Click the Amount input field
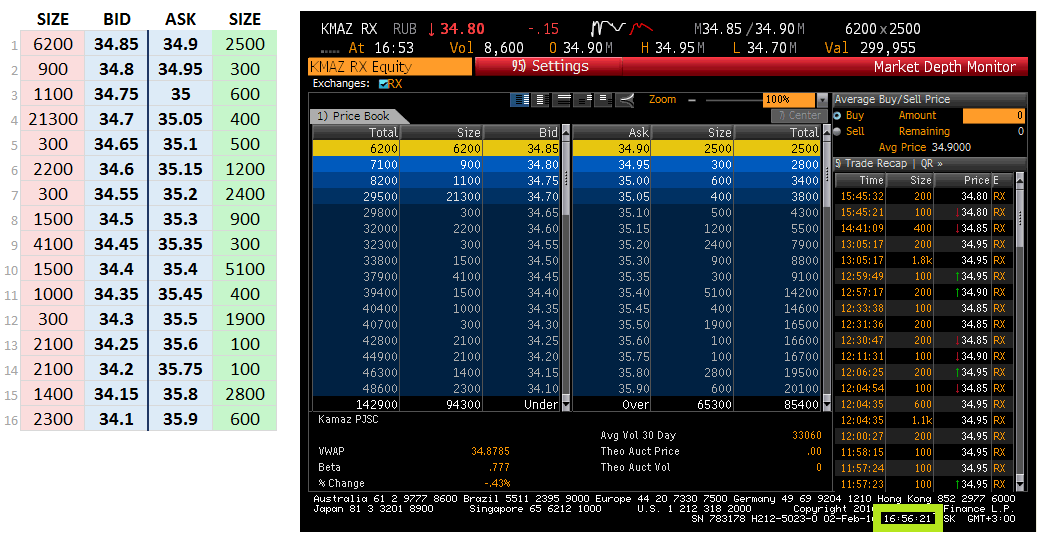The width and height of the screenshot is (1040, 536). click(994, 115)
